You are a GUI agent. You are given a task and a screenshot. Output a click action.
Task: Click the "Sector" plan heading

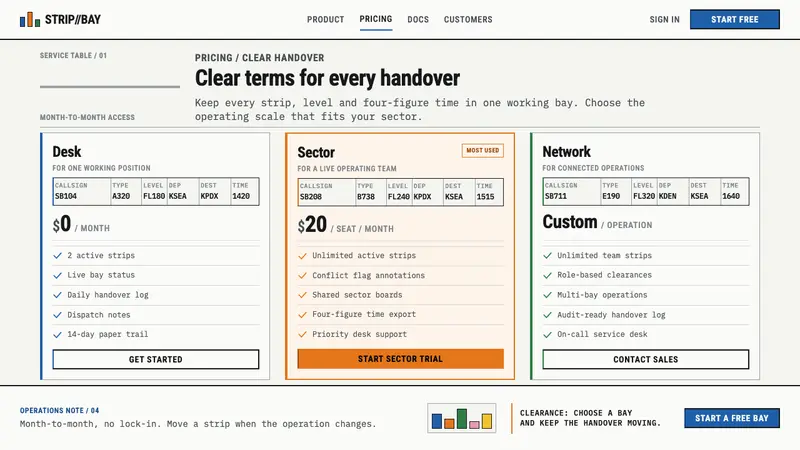click(316, 152)
